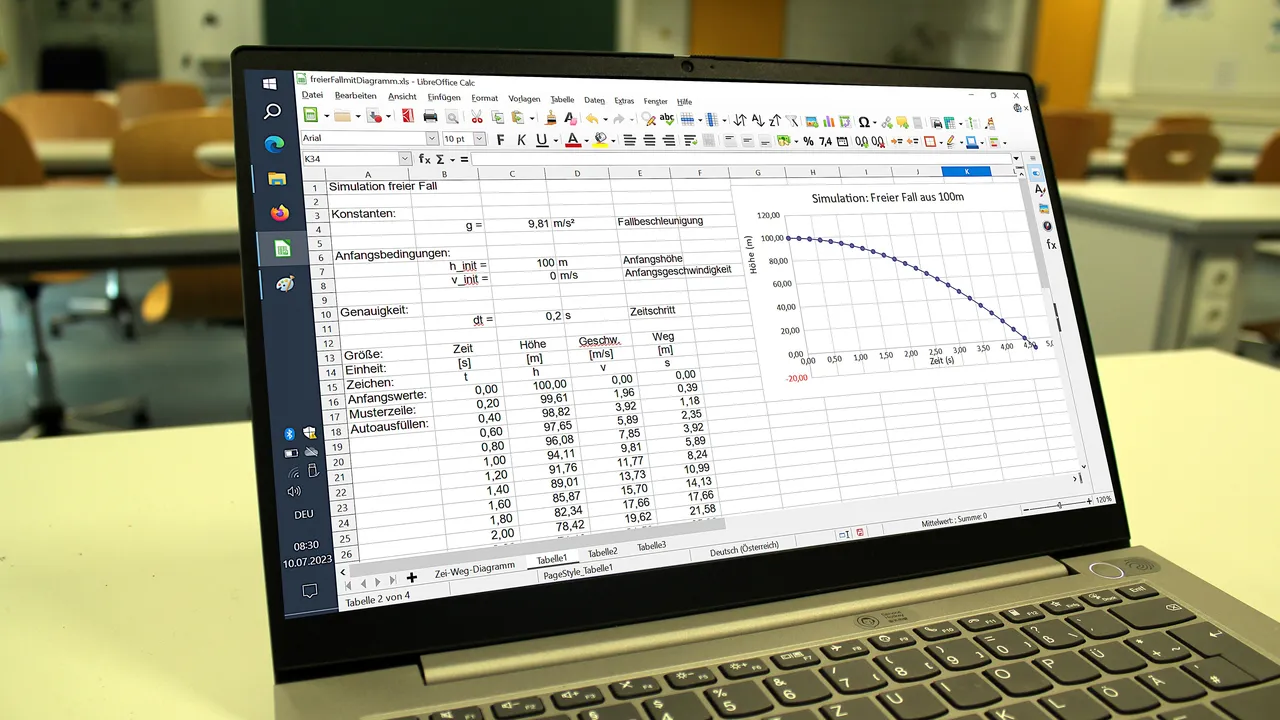Image resolution: width=1280 pixels, height=720 pixels.
Task: Open the Functions fx deck in the sidebar
Action: (1051, 244)
